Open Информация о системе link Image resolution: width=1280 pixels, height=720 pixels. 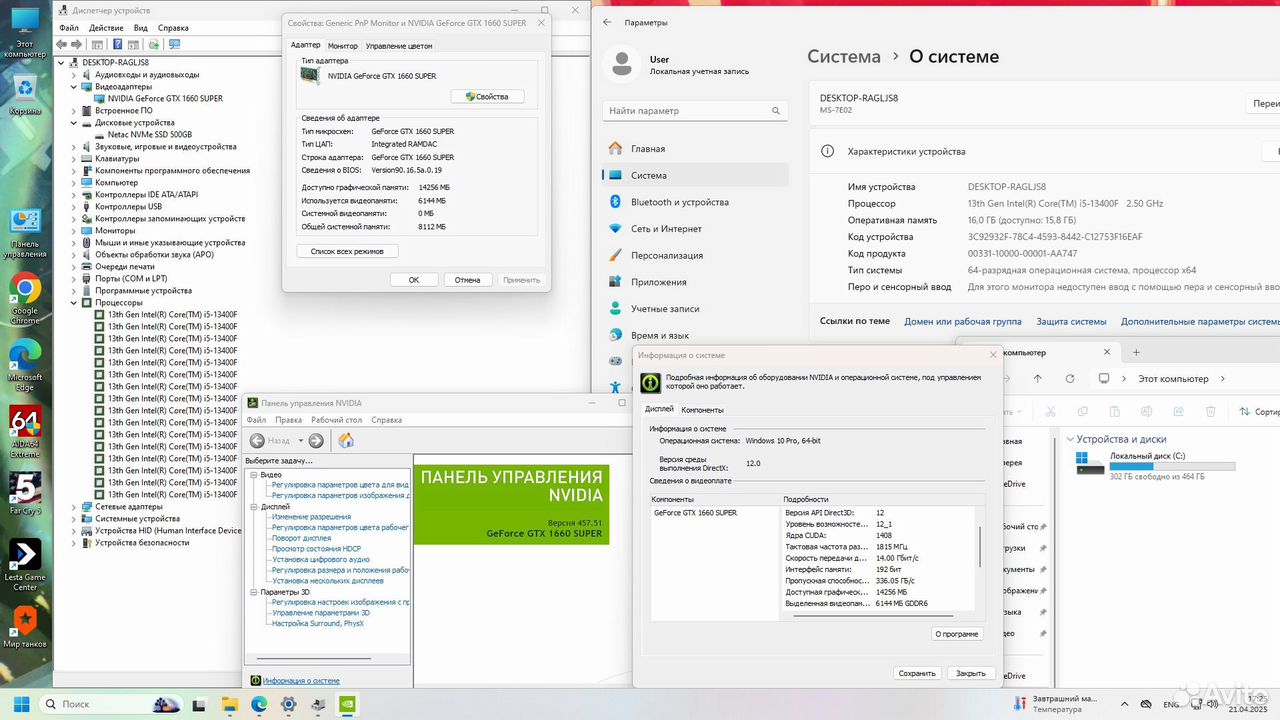pyautogui.click(x=301, y=681)
